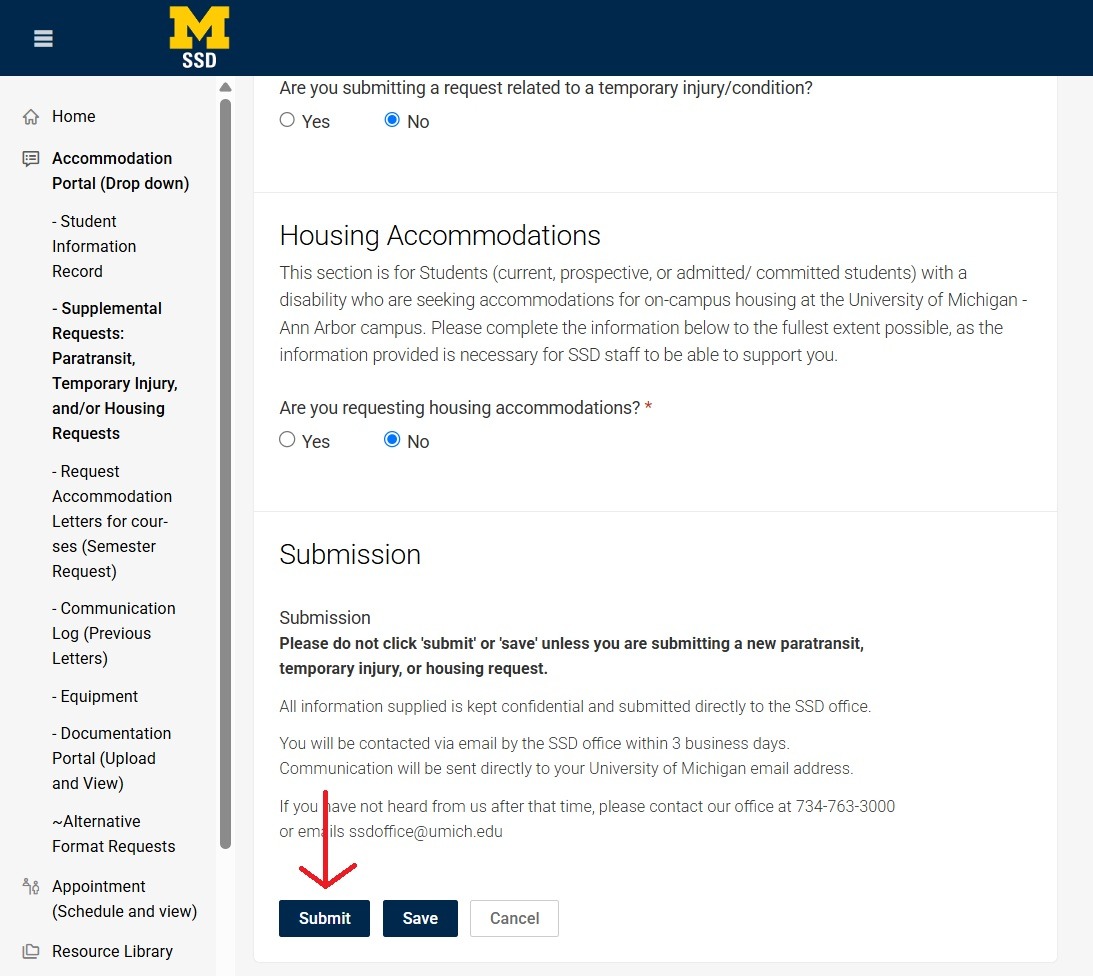Click the sidebar vertical scrollbar
The width and height of the screenshot is (1093, 976).
[225, 474]
